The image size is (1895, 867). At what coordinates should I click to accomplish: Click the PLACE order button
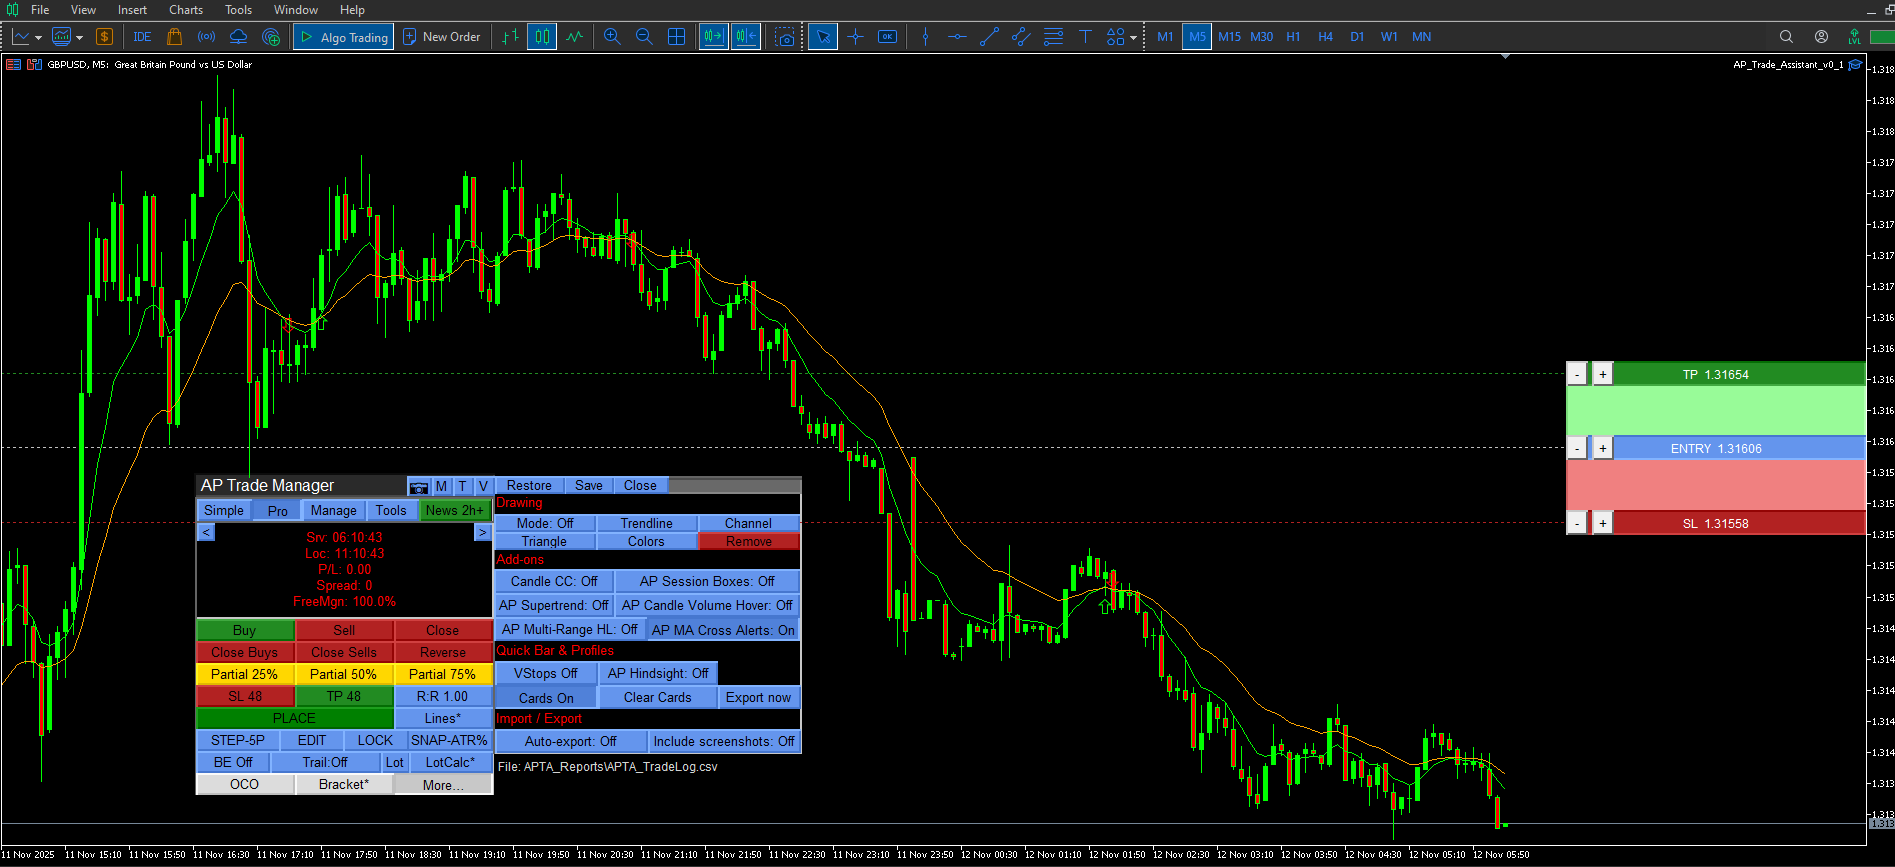click(294, 718)
